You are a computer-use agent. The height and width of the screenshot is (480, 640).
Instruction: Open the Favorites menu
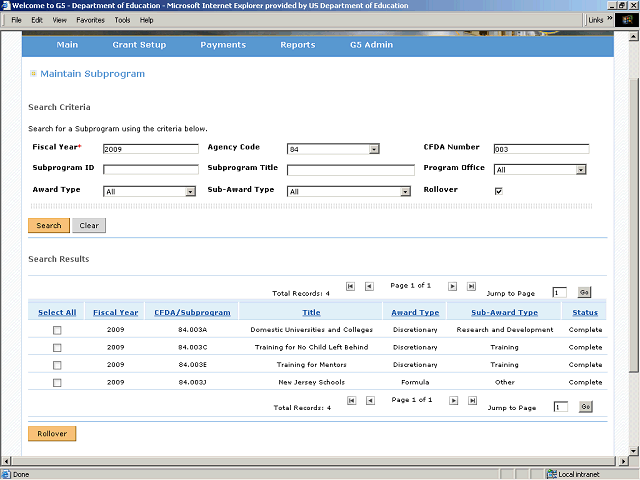click(90, 20)
